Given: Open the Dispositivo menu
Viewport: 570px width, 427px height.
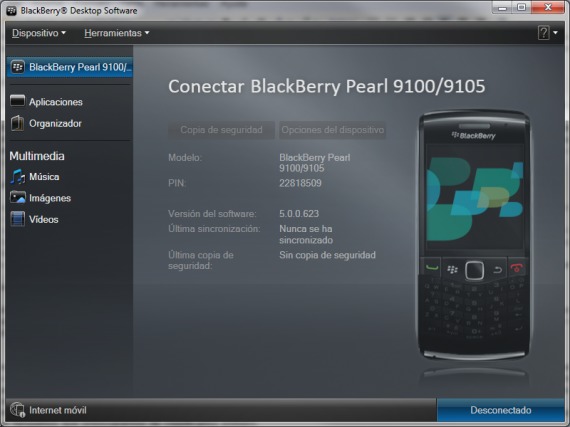Looking at the screenshot, I should pyautogui.click(x=39, y=33).
